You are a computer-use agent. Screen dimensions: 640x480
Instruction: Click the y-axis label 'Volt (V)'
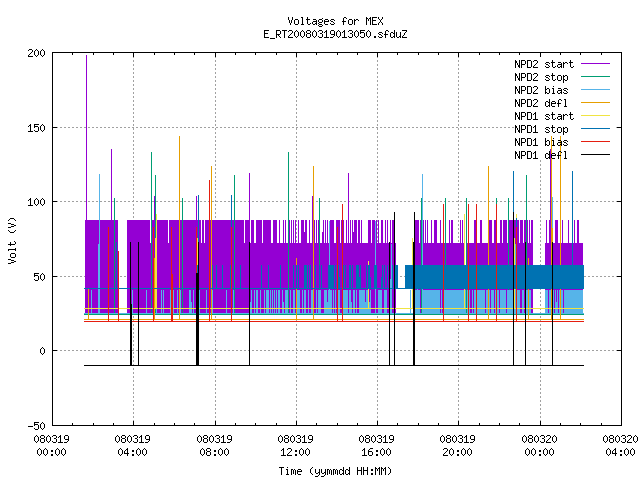click(x=12, y=240)
